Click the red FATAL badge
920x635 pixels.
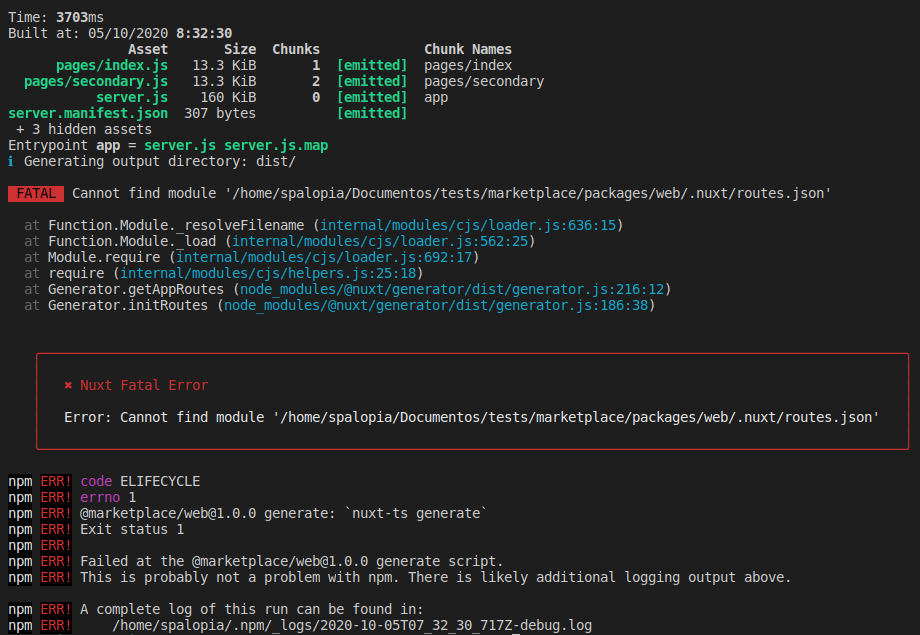[x=36, y=193]
